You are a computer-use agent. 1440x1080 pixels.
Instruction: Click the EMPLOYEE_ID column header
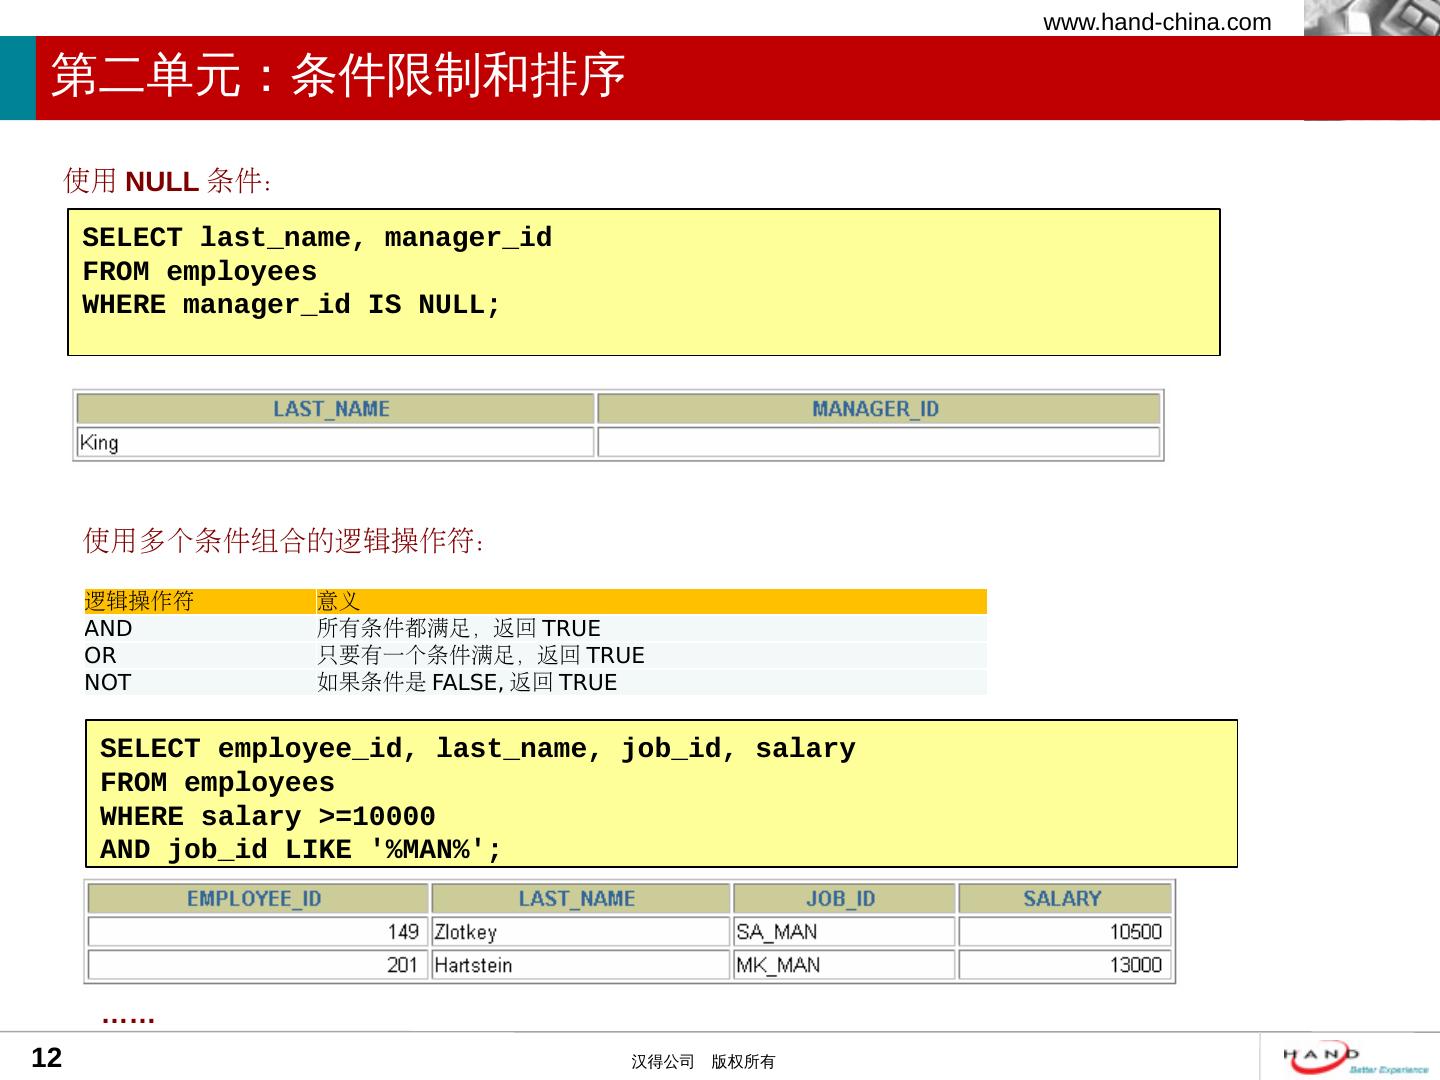point(255,898)
